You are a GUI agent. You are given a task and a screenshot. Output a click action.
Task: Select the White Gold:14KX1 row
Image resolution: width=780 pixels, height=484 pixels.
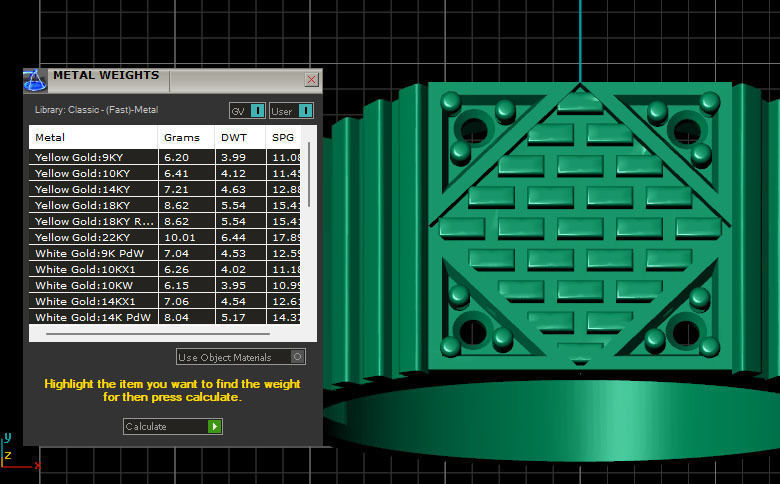coord(165,301)
